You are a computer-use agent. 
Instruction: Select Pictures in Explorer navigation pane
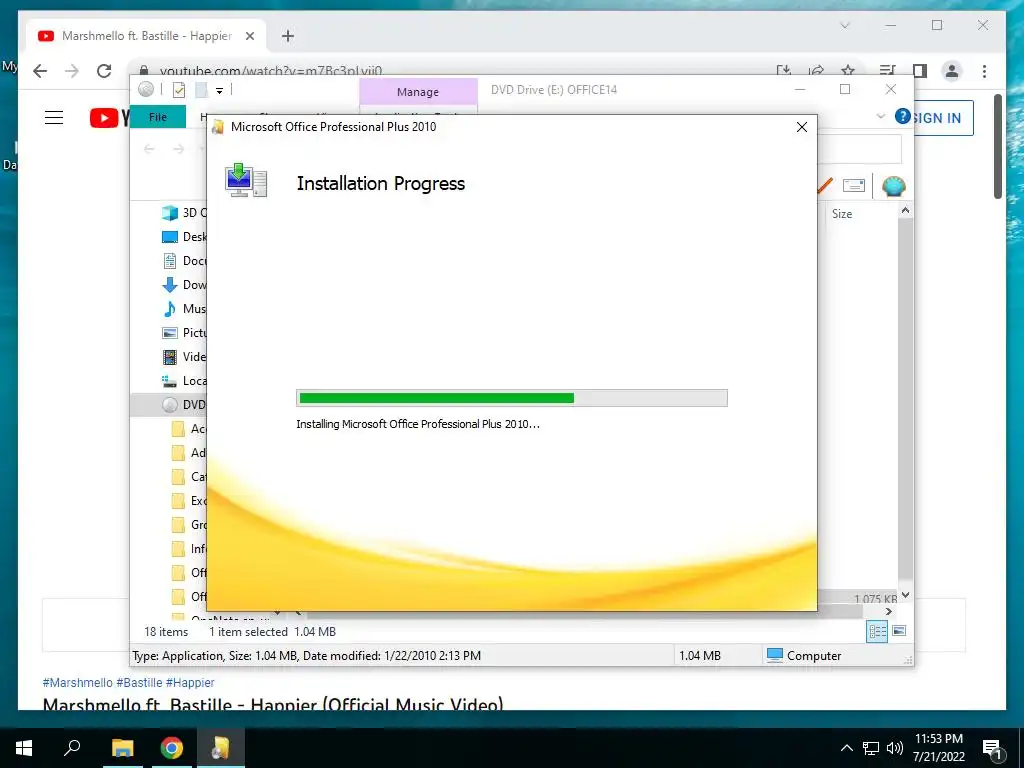click(x=183, y=332)
